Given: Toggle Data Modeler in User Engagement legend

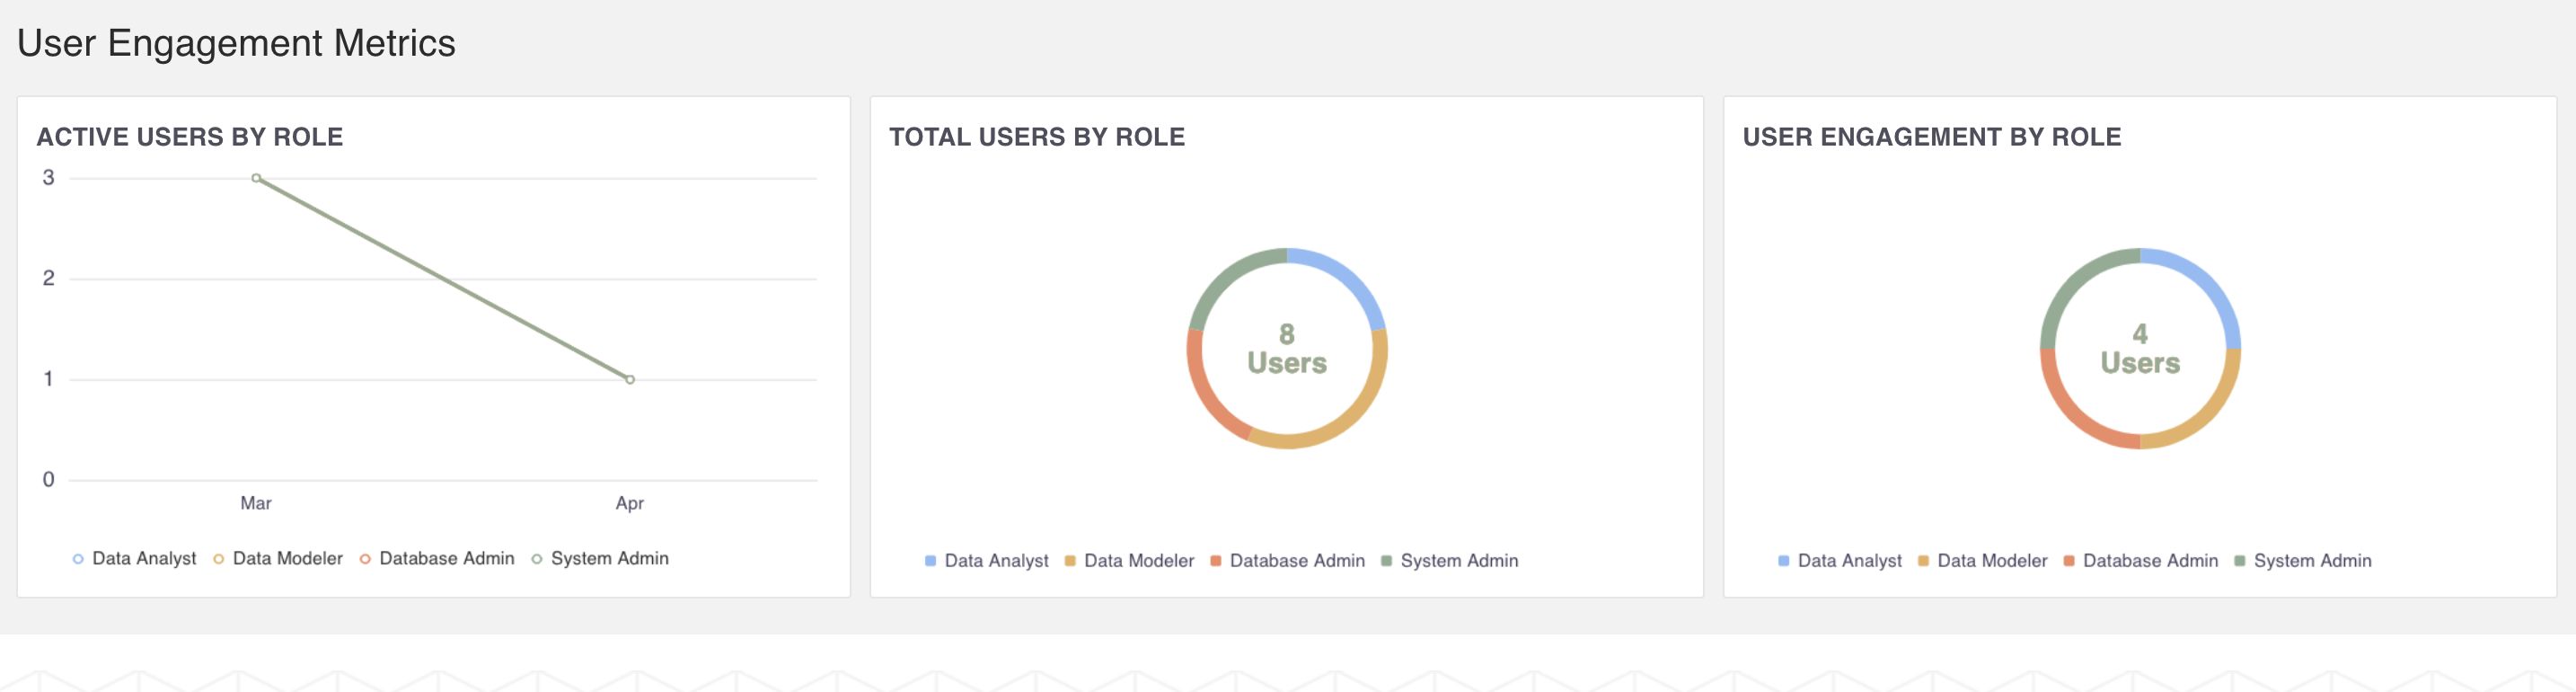Looking at the screenshot, I should [x=1983, y=561].
